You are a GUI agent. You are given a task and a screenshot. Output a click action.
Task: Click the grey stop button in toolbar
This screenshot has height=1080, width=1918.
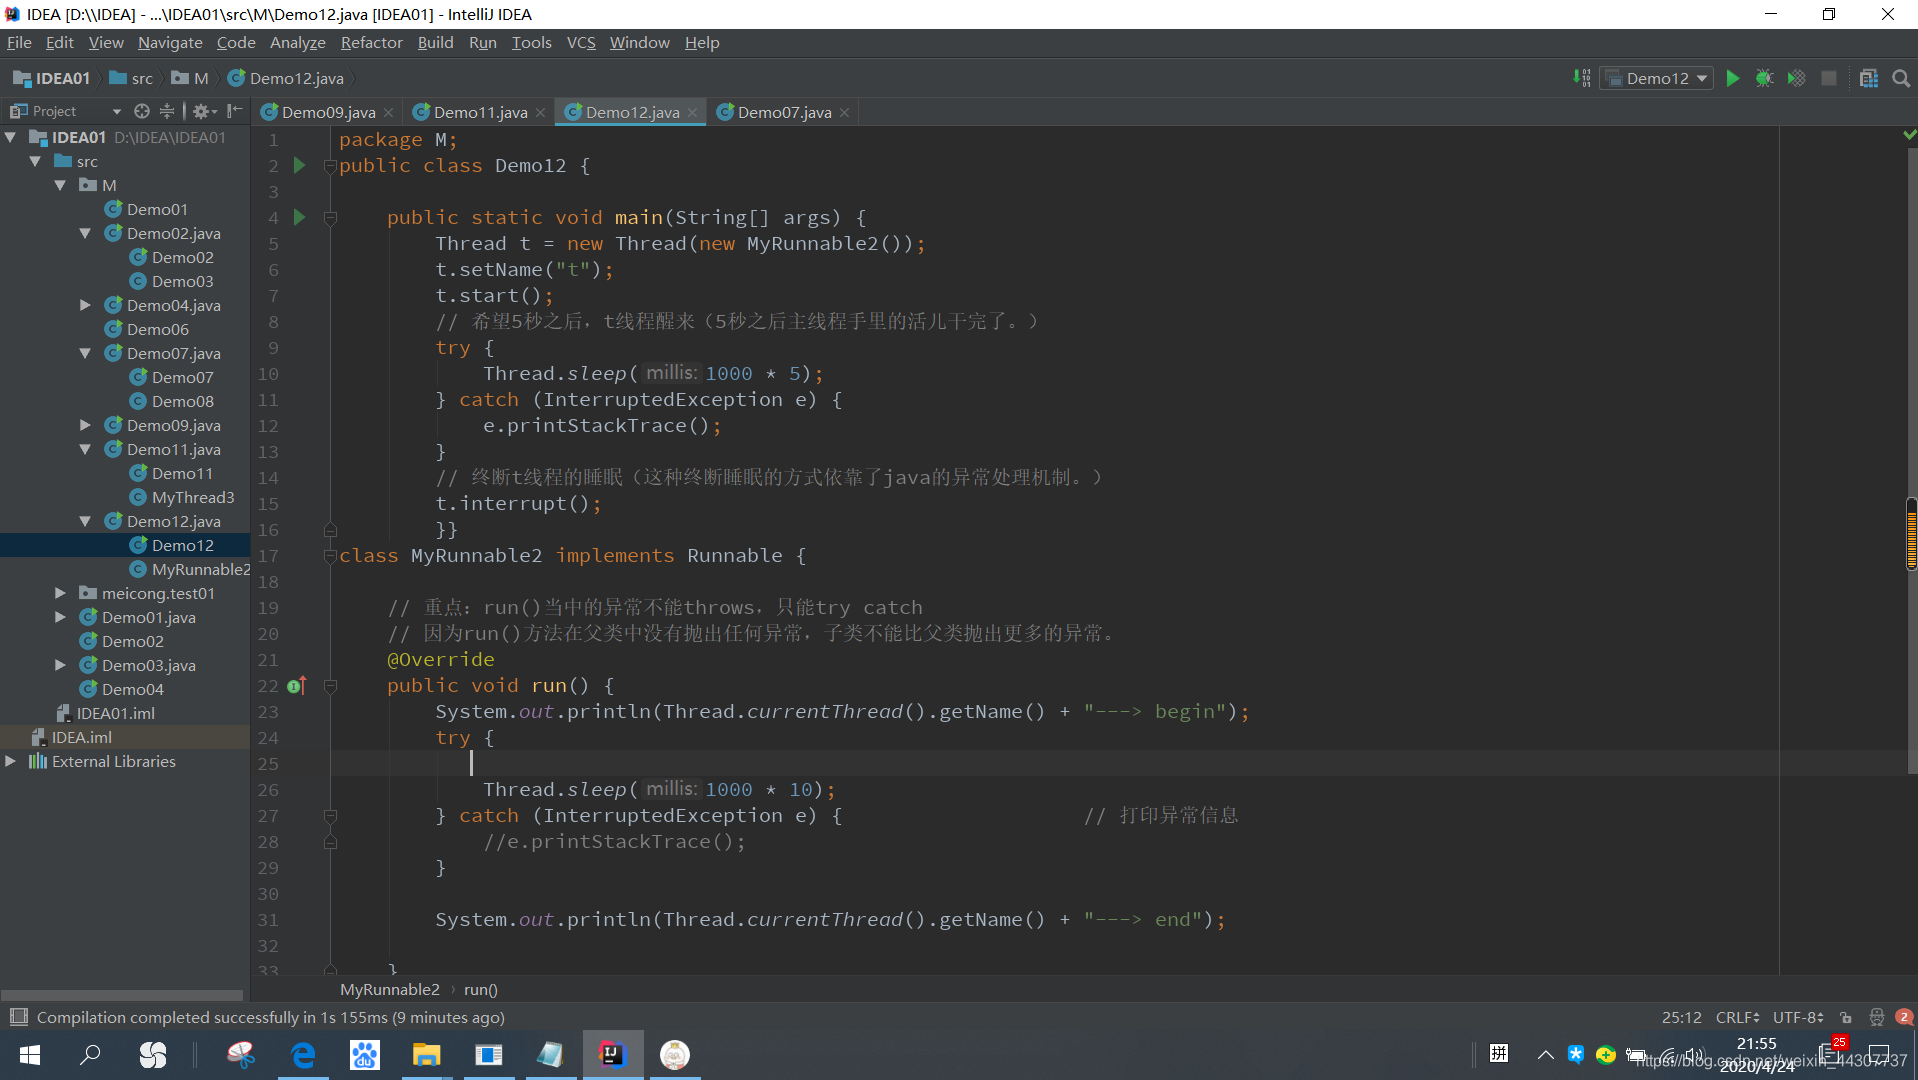pyautogui.click(x=1829, y=78)
